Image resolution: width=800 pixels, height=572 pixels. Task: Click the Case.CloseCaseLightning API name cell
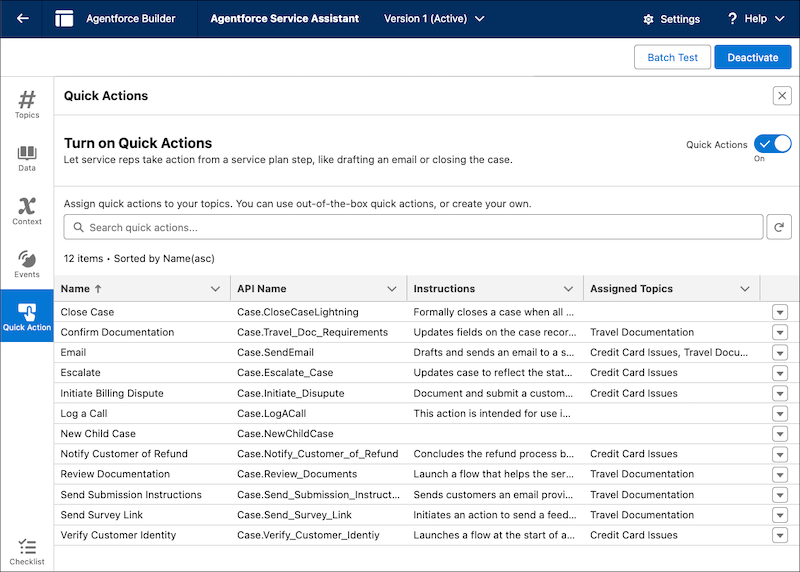318,312
